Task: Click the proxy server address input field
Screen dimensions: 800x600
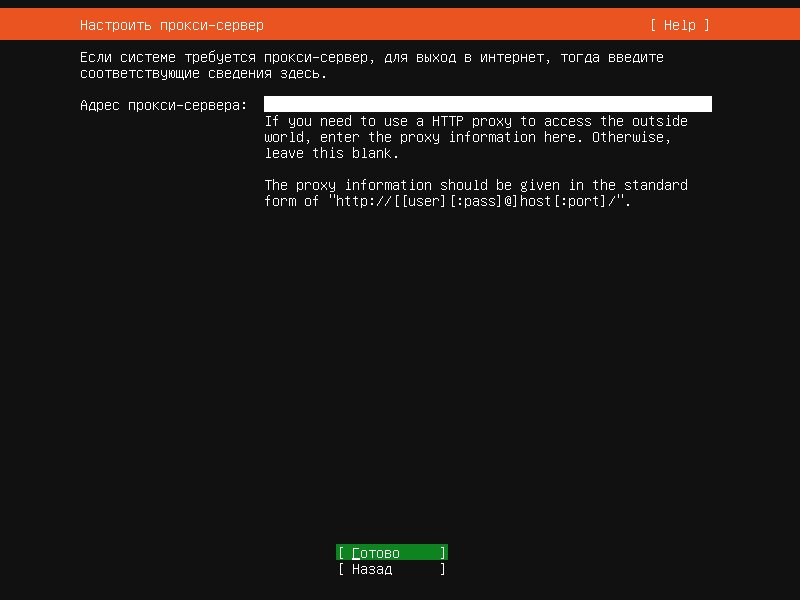Action: click(487, 104)
